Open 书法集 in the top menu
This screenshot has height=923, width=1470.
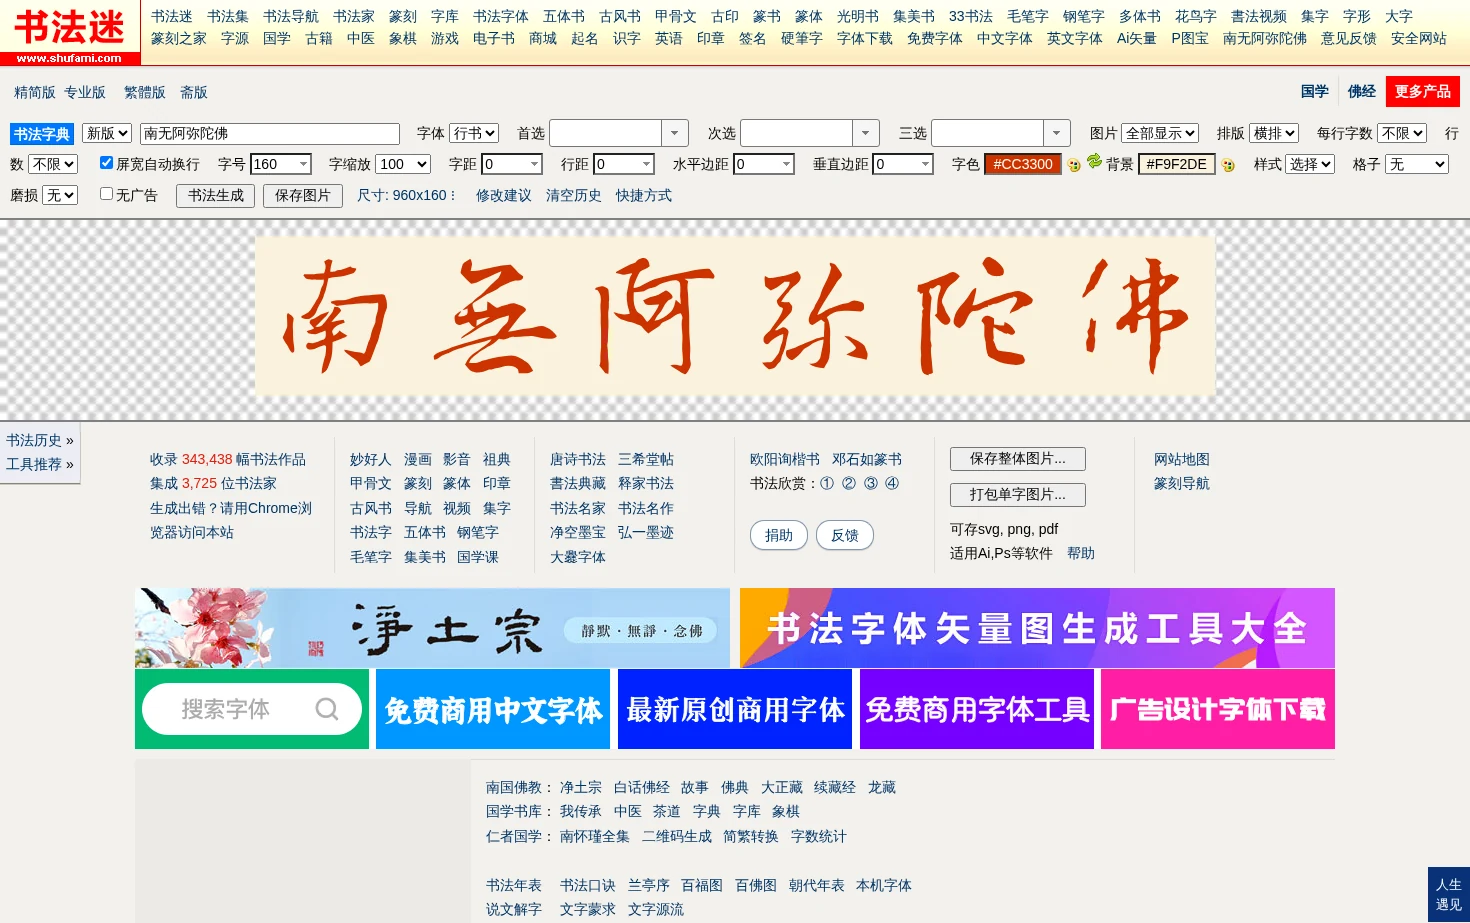point(228,16)
